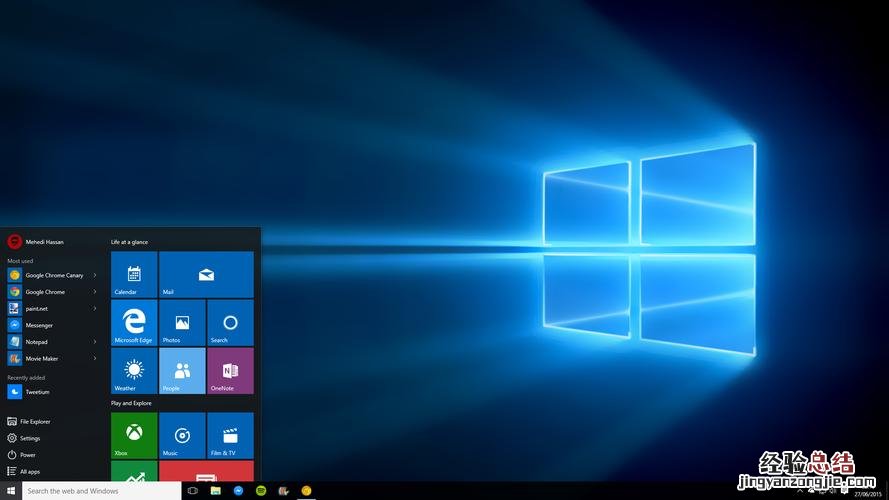This screenshot has width=889, height=500.
Task: Open File Explorer folder icon on taskbar
Action: (215, 491)
